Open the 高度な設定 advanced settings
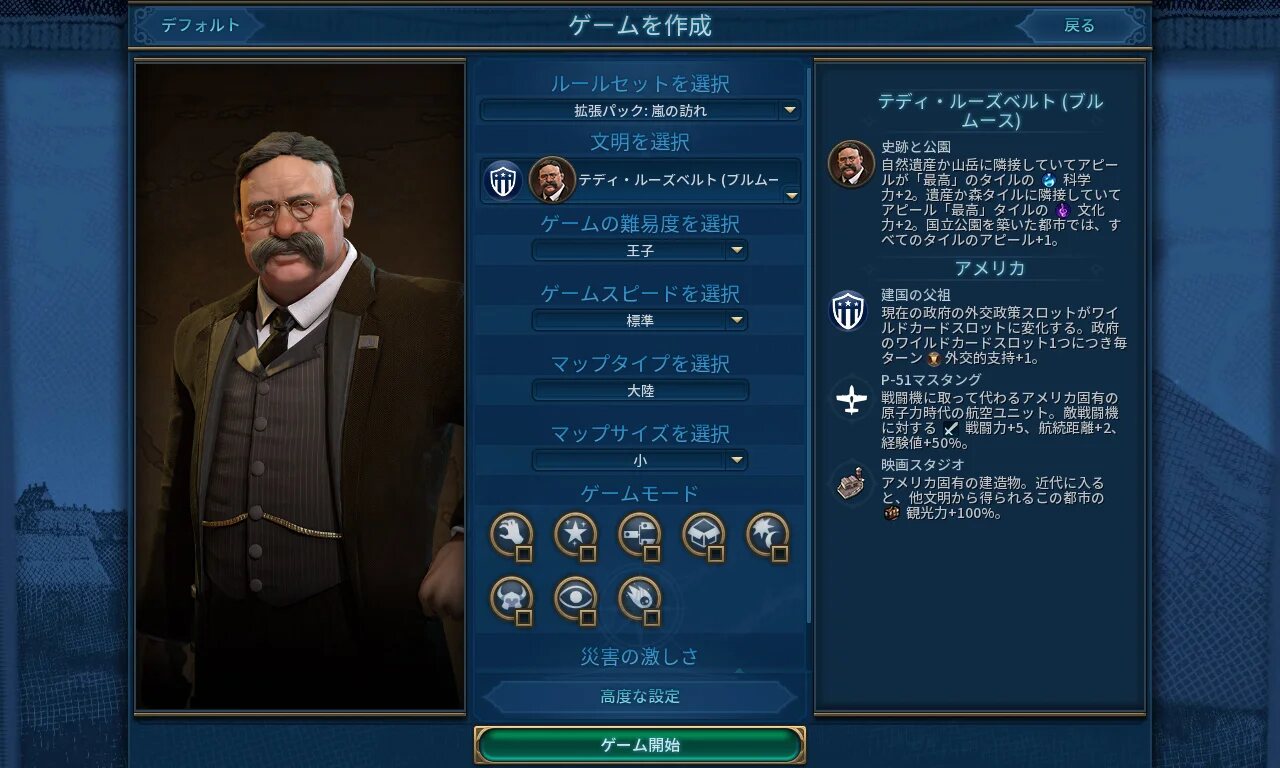 click(x=640, y=697)
